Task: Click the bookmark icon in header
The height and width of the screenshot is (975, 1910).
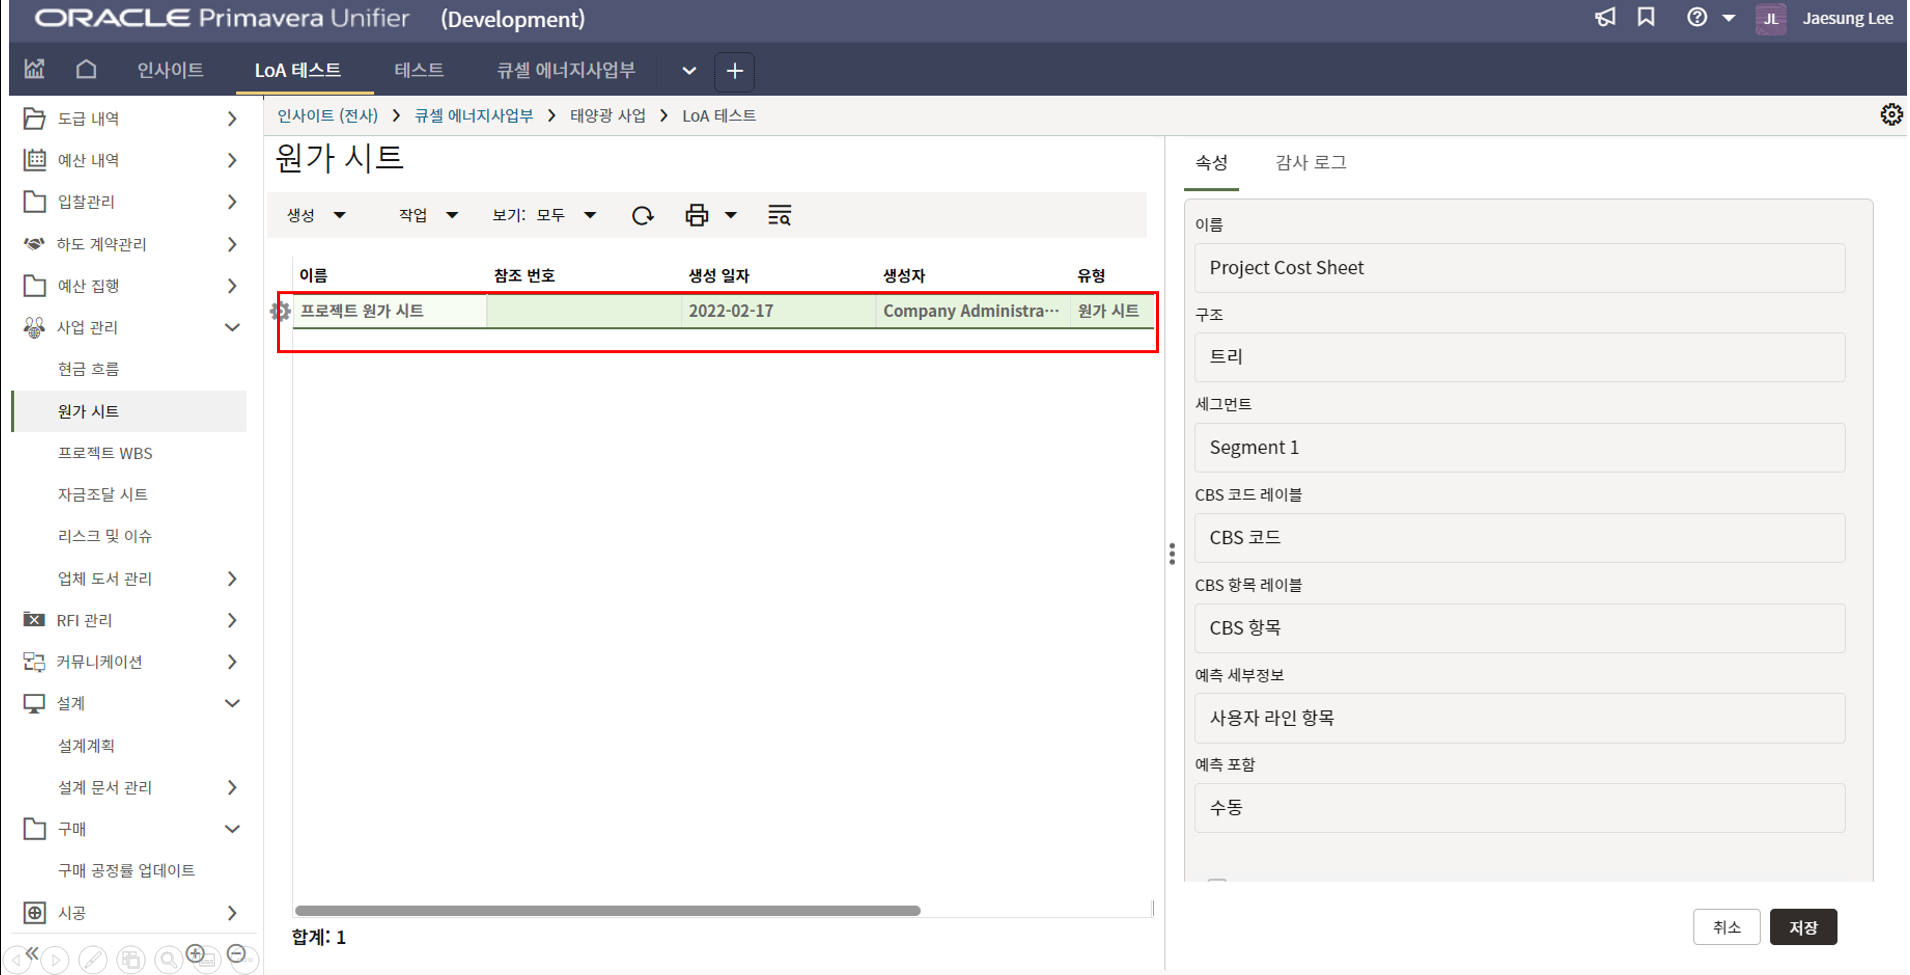Action: tap(1646, 18)
